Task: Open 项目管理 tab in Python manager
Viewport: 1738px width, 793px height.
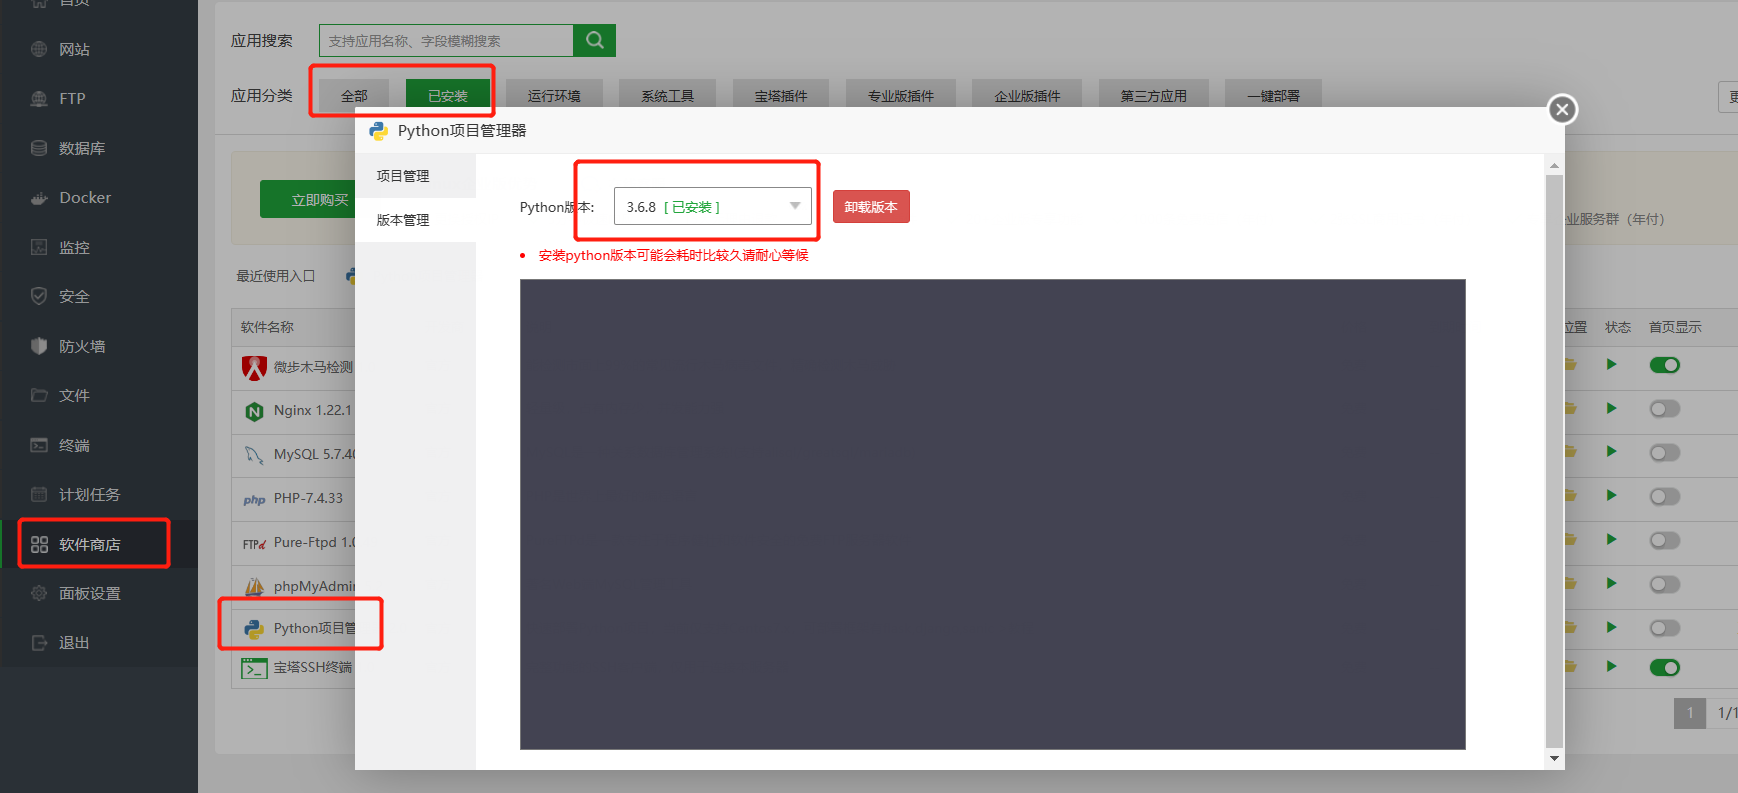Action: pos(415,176)
